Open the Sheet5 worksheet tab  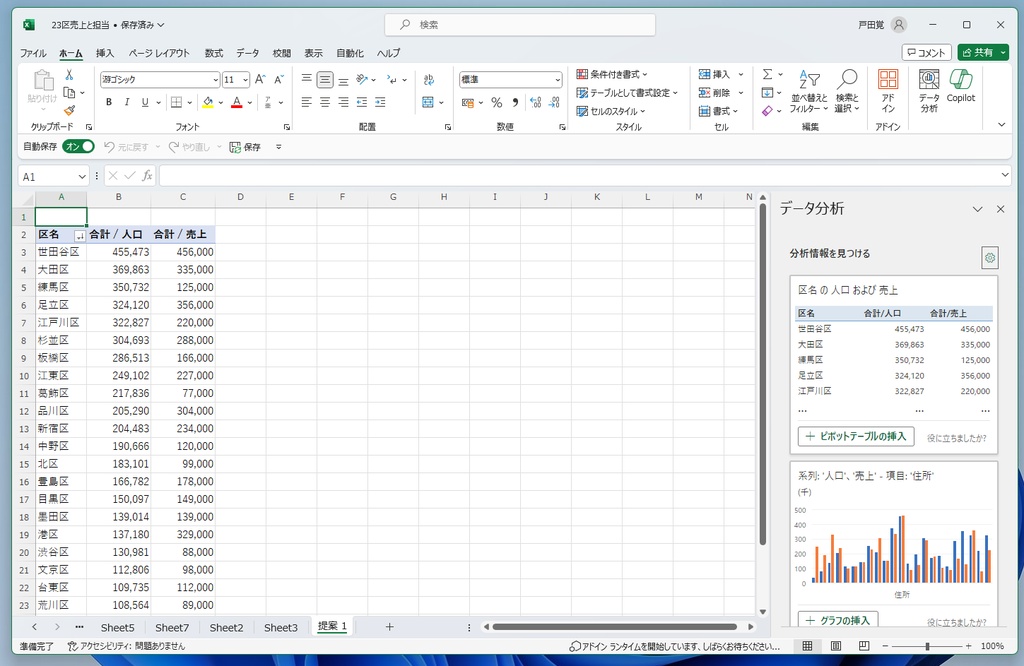(118, 627)
